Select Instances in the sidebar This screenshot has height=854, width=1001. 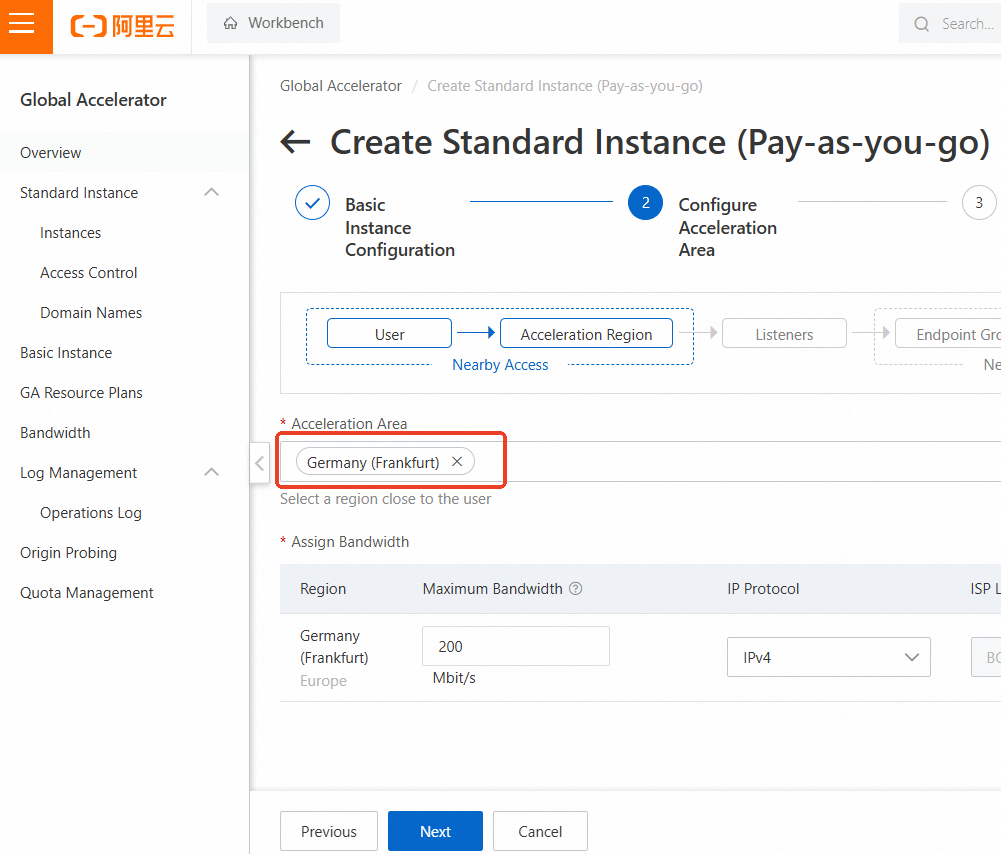click(x=70, y=233)
